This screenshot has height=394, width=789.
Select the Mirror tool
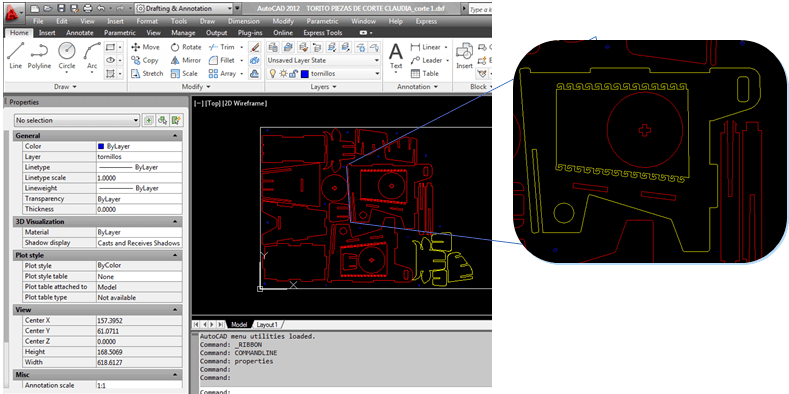[186, 60]
